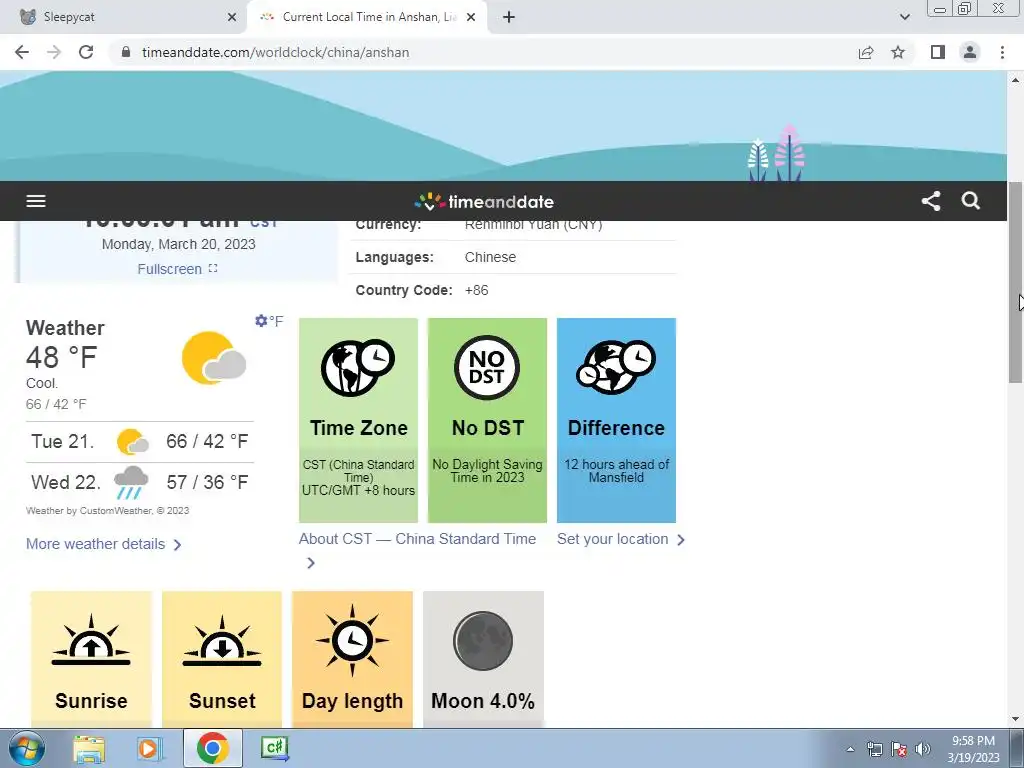Click the current weather partly sunny icon

point(214,358)
